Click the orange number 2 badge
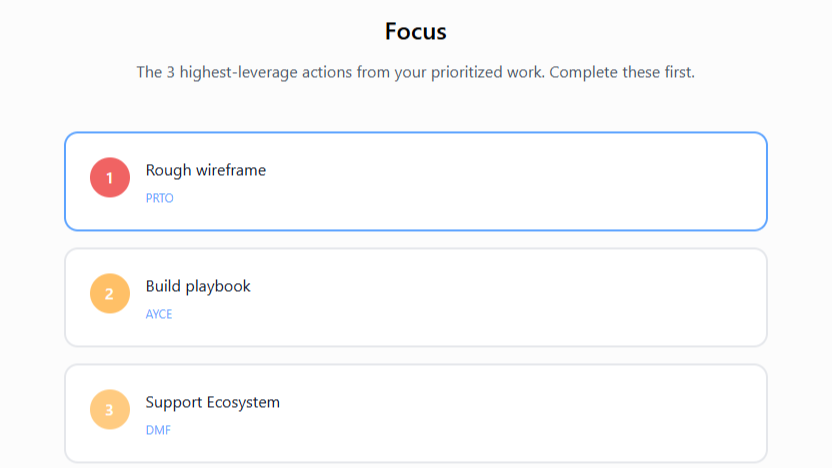The image size is (832, 468). pyautogui.click(x=110, y=294)
